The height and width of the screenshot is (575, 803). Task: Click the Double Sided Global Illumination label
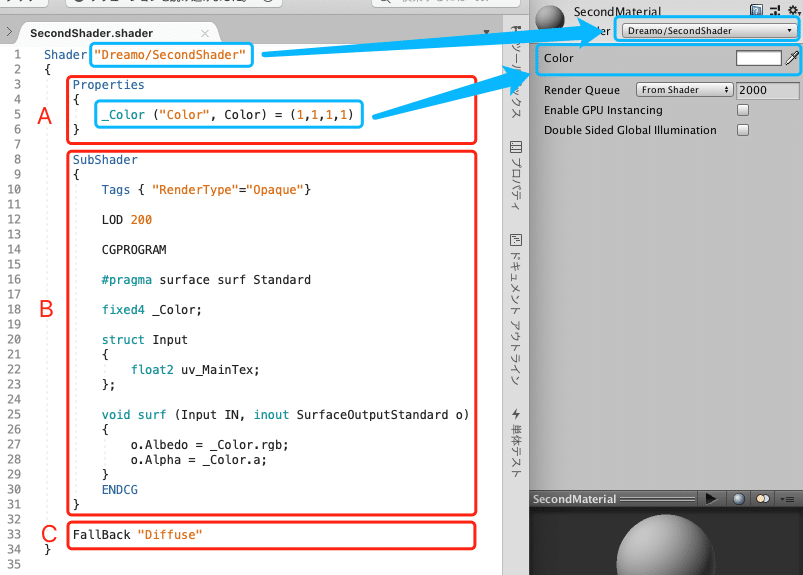[x=630, y=130]
